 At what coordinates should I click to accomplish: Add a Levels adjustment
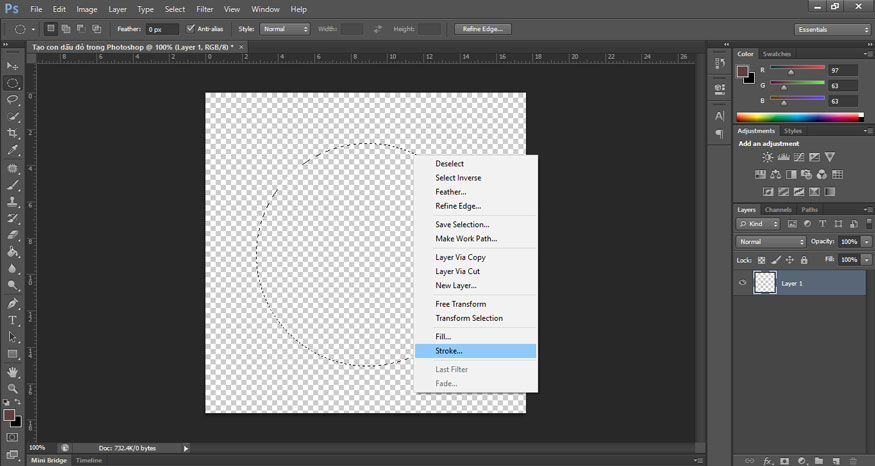click(783, 157)
